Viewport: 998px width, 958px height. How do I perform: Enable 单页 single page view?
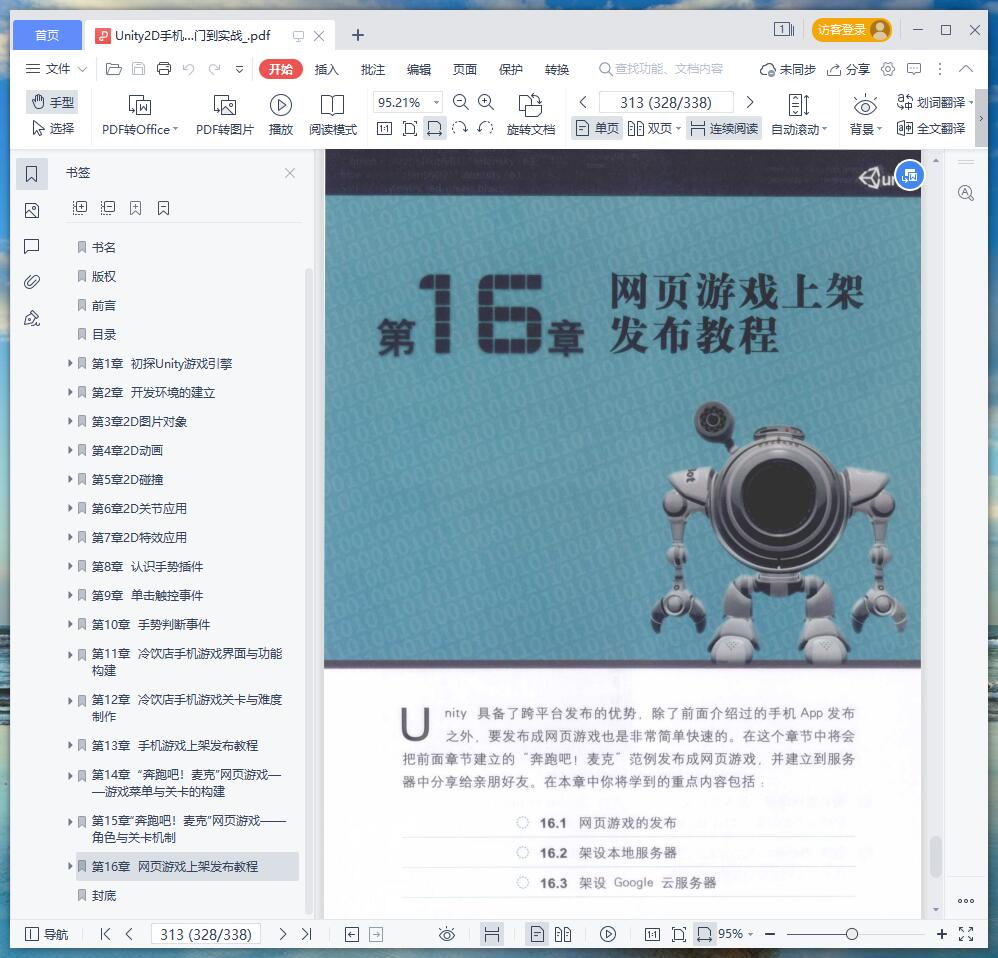click(x=596, y=129)
